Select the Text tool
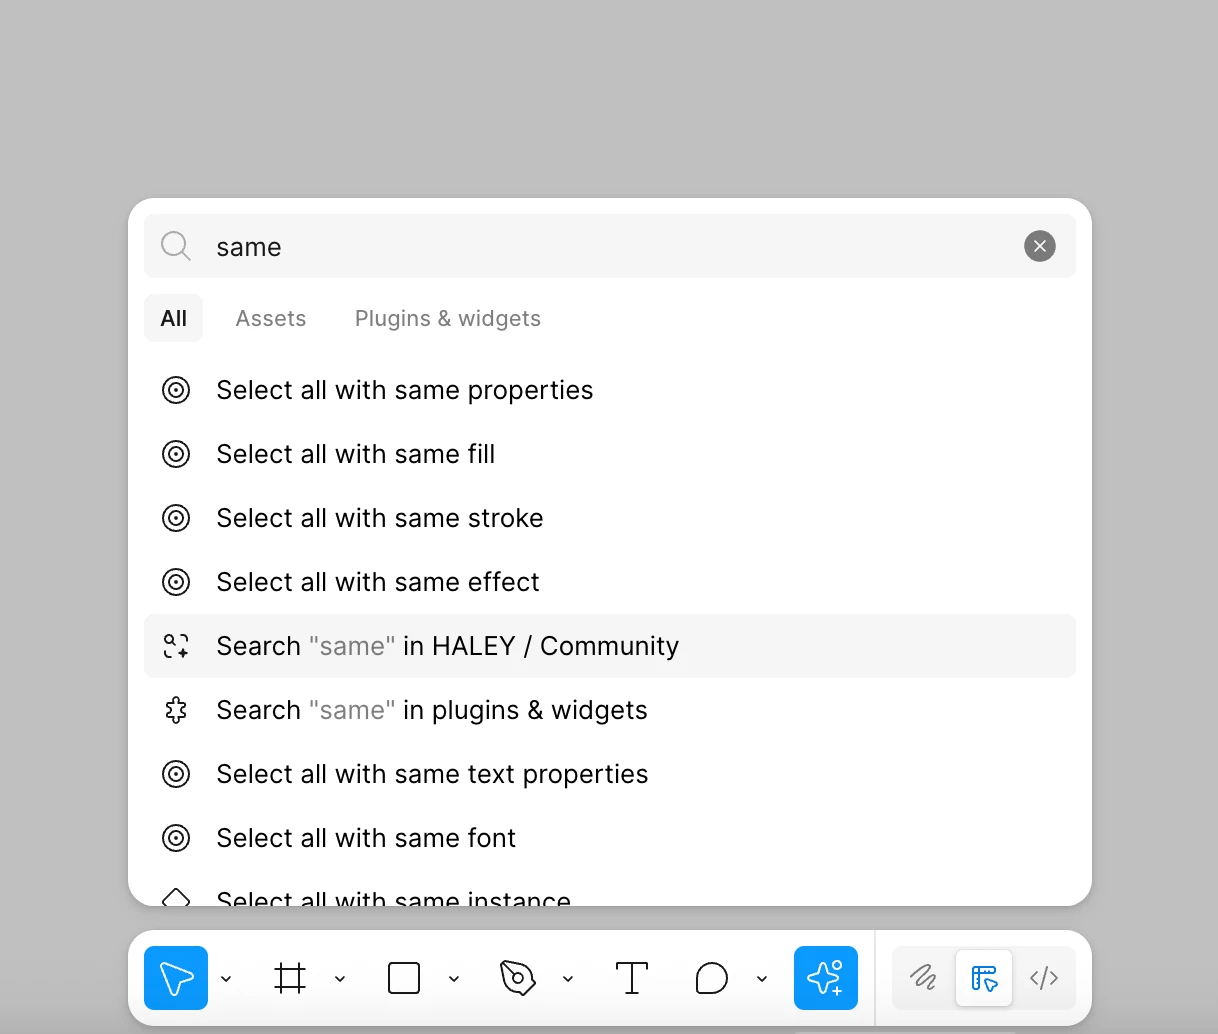The height and width of the screenshot is (1034, 1218). coord(632,978)
